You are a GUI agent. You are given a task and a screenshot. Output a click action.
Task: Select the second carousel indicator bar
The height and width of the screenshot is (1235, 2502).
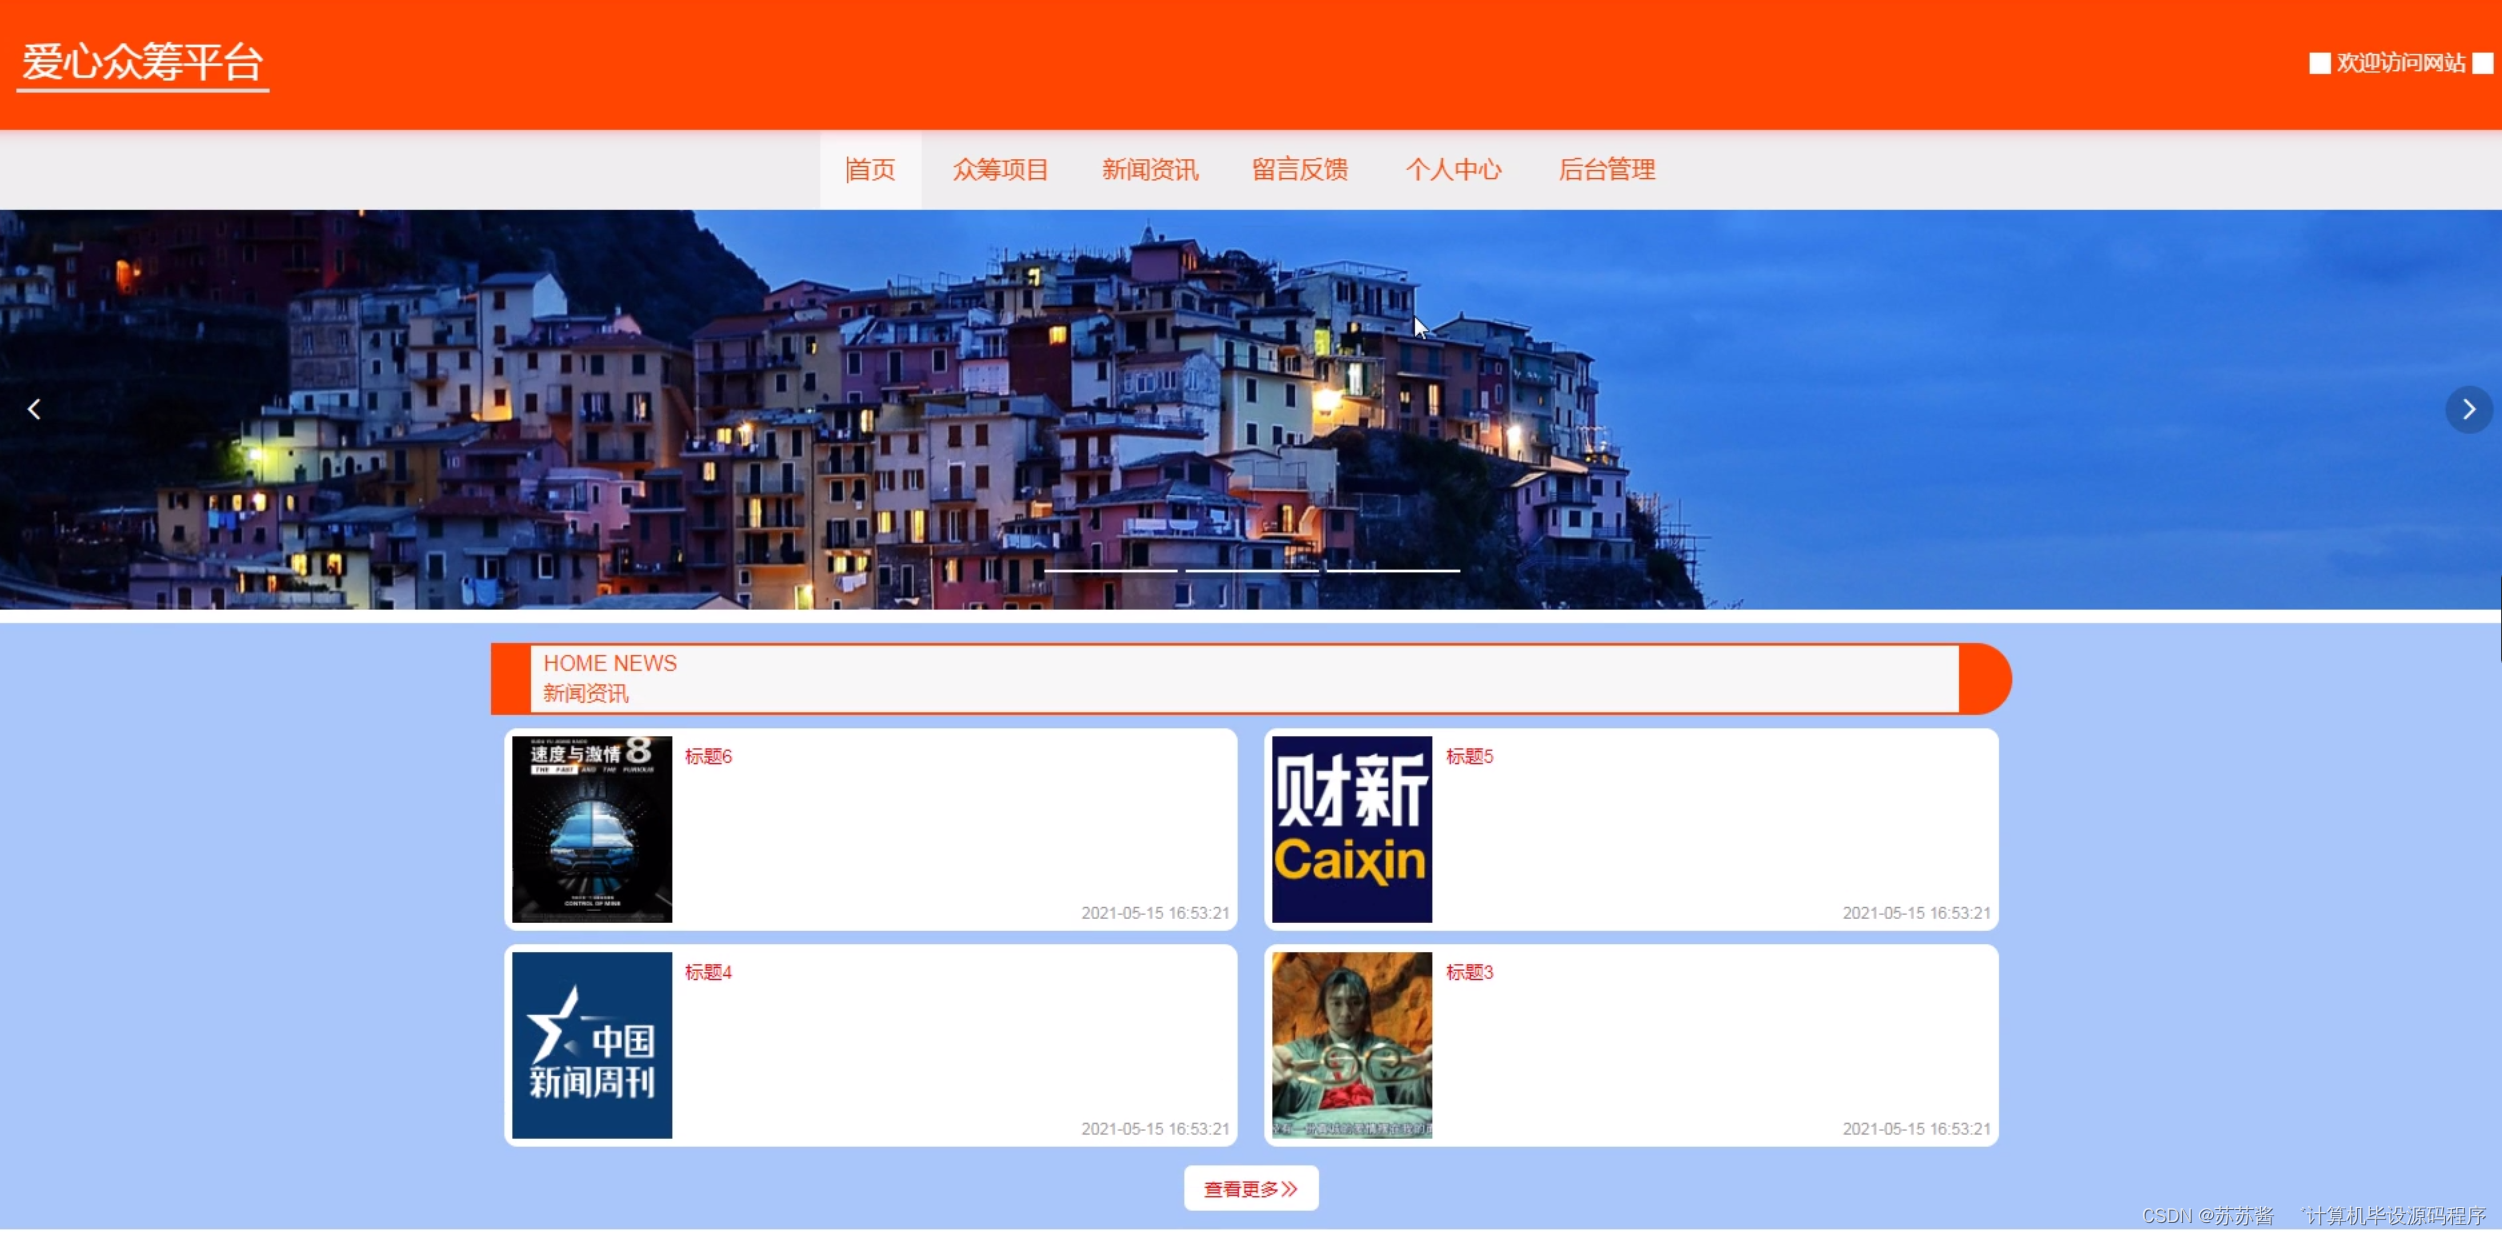click(x=1252, y=570)
